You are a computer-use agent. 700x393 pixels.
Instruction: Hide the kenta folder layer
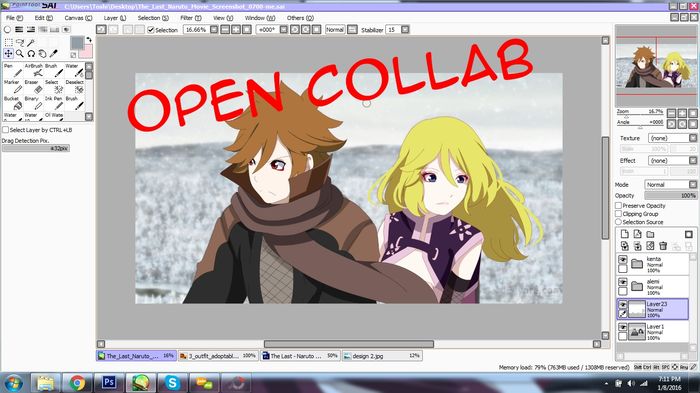click(x=623, y=259)
